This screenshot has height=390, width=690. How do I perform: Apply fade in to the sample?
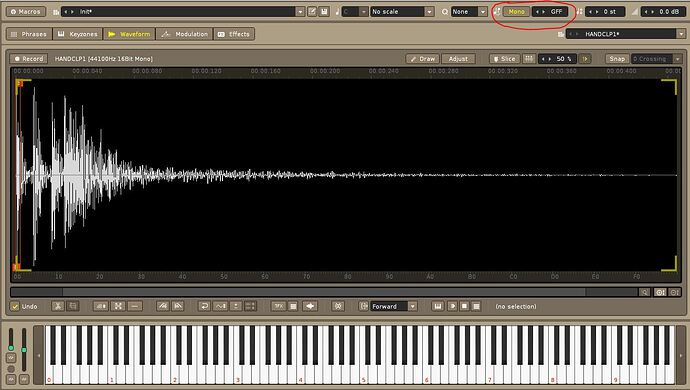(162, 306)
